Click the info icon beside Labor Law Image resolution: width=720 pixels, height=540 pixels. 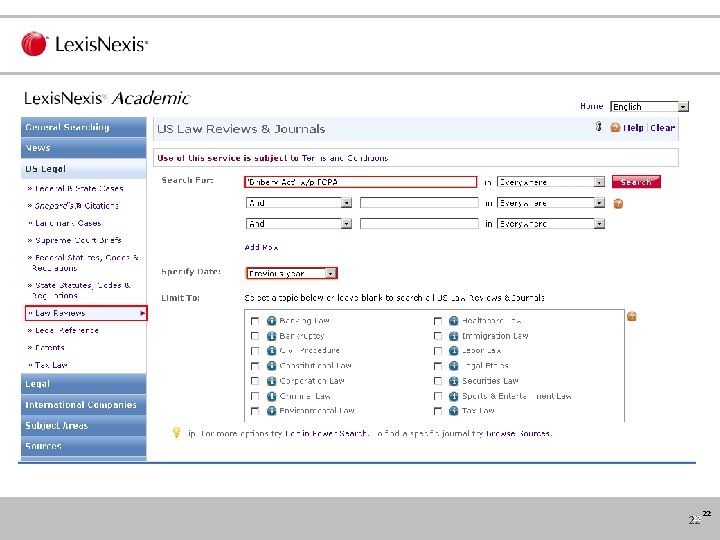tap(454, 351)
